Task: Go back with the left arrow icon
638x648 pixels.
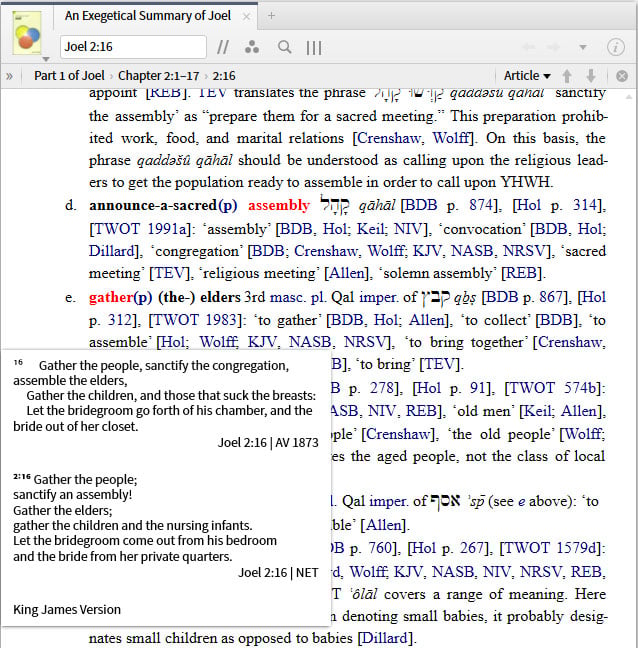Action: coord(528,47)
